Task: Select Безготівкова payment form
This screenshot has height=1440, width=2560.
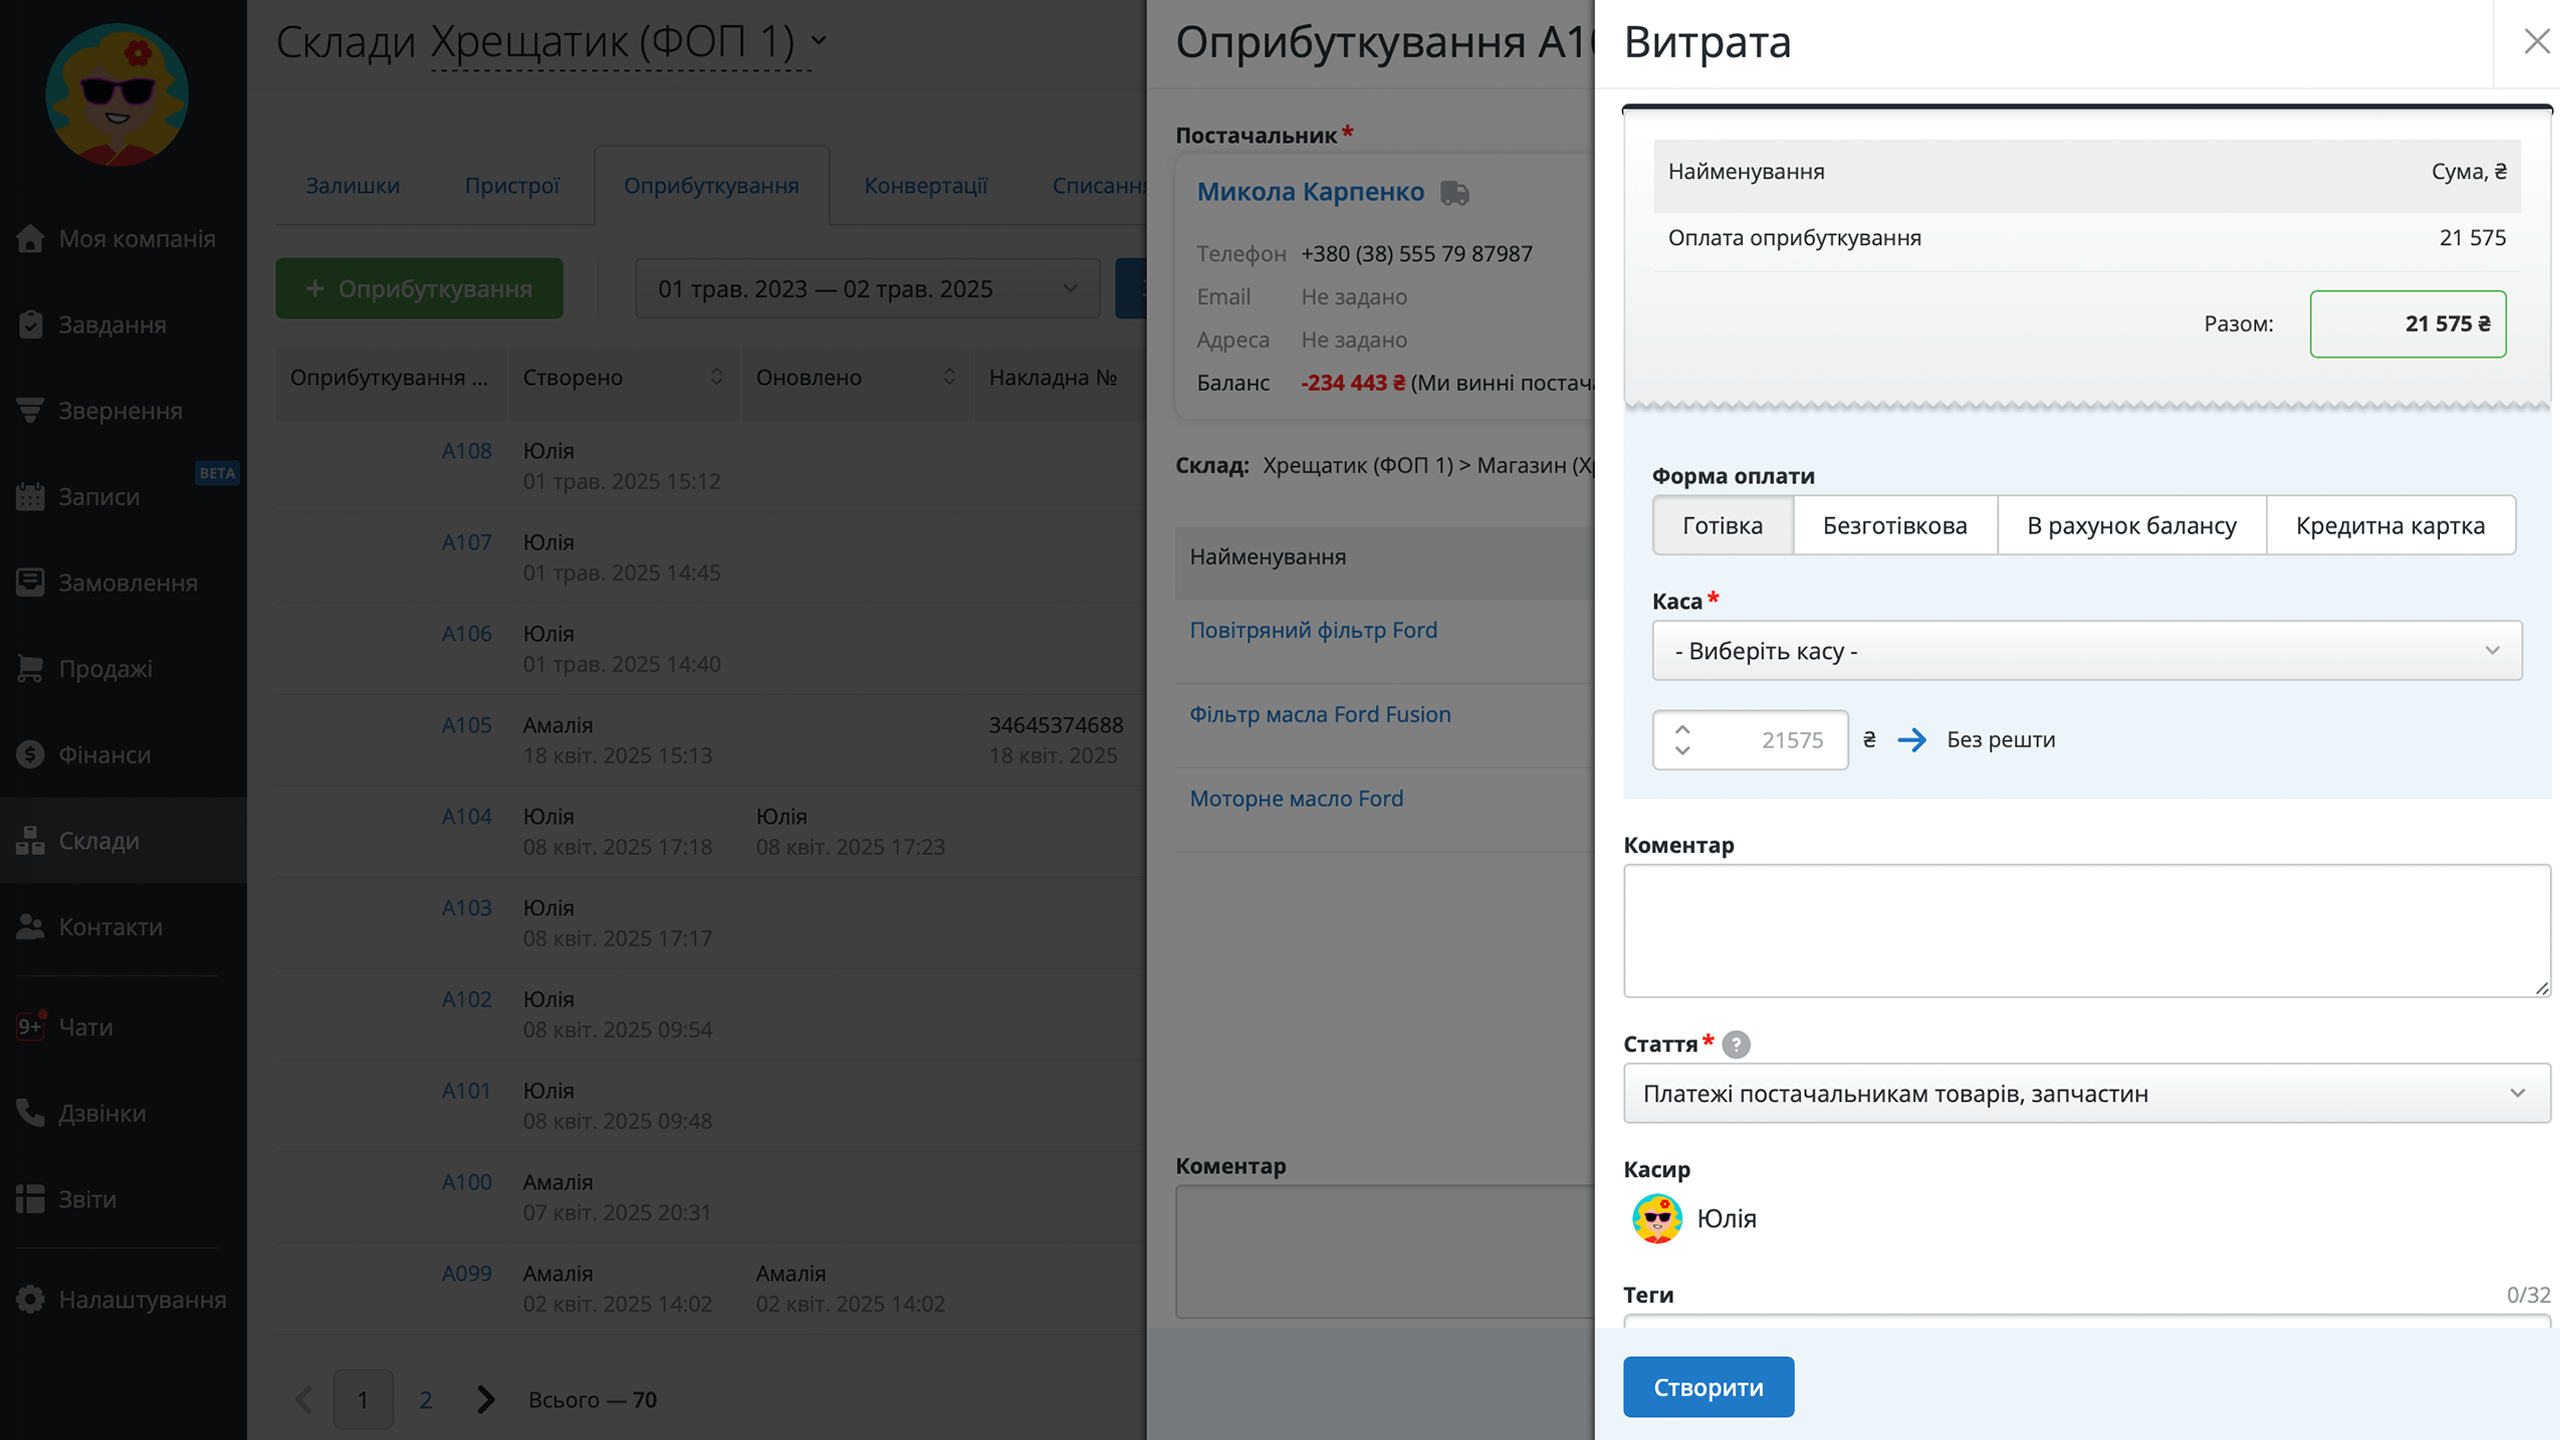Action: 1895,525
